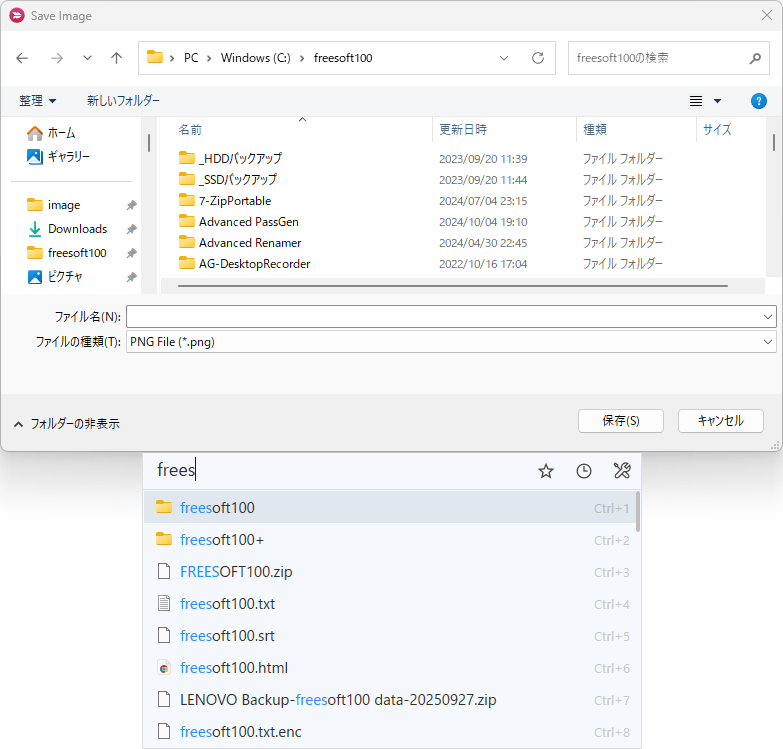Open history clock icon in launcher
783x749 pixels.
[584, 471]
